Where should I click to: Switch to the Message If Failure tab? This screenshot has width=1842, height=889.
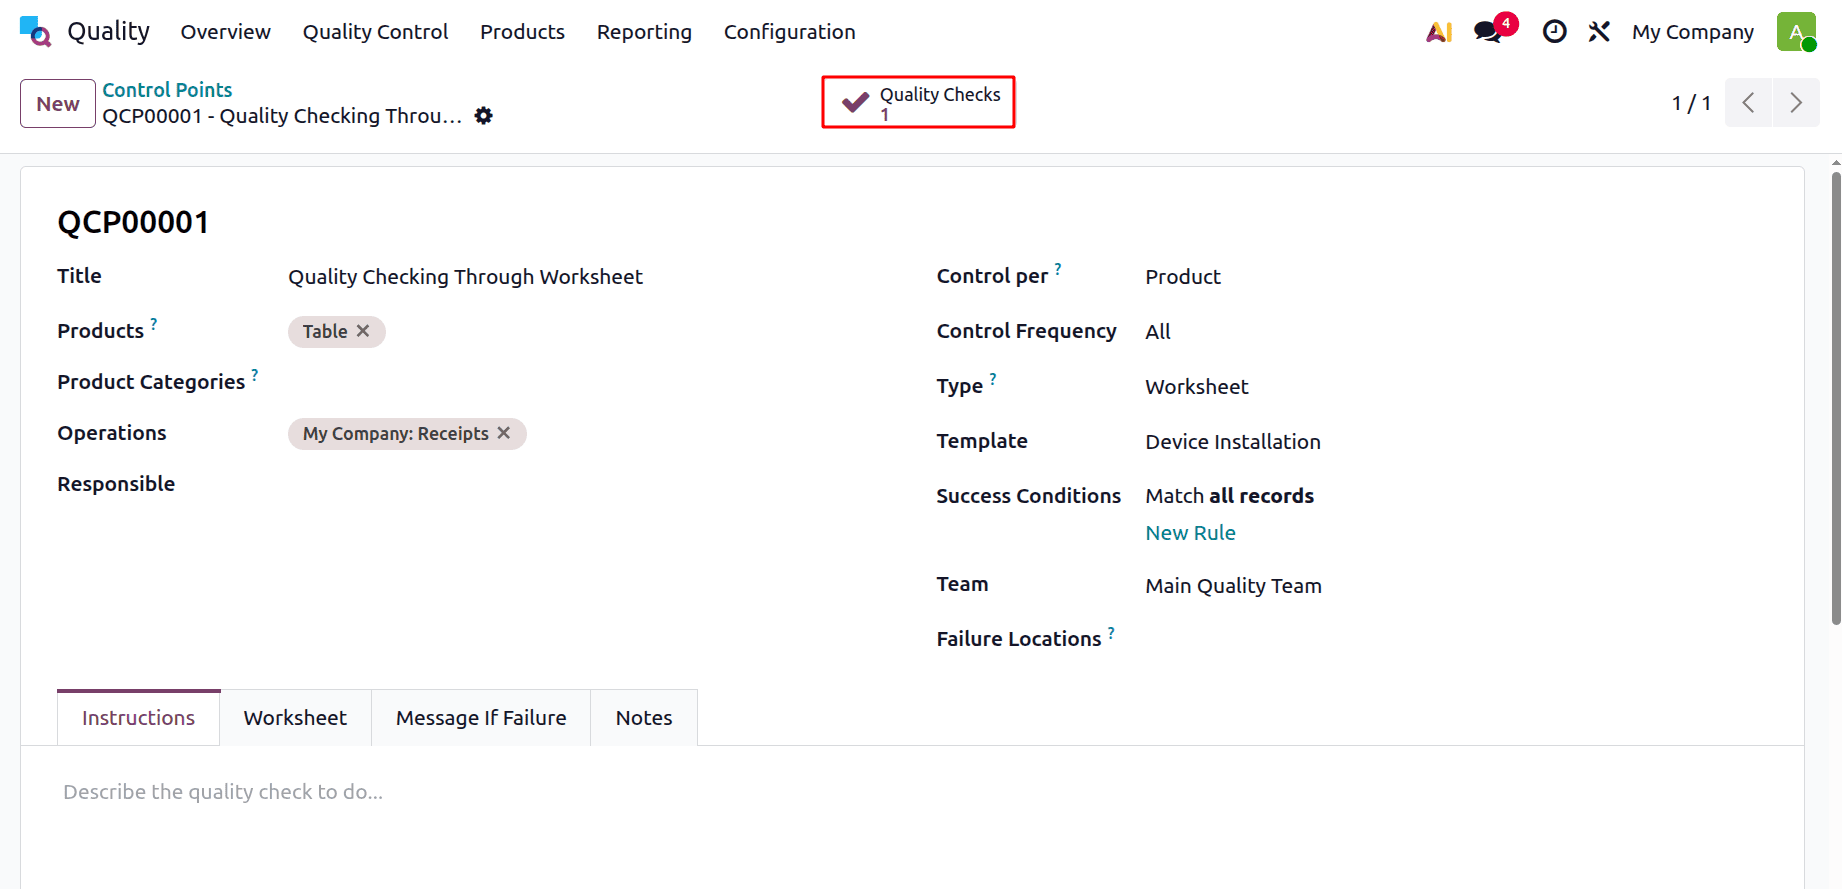[x=481, y=718]
